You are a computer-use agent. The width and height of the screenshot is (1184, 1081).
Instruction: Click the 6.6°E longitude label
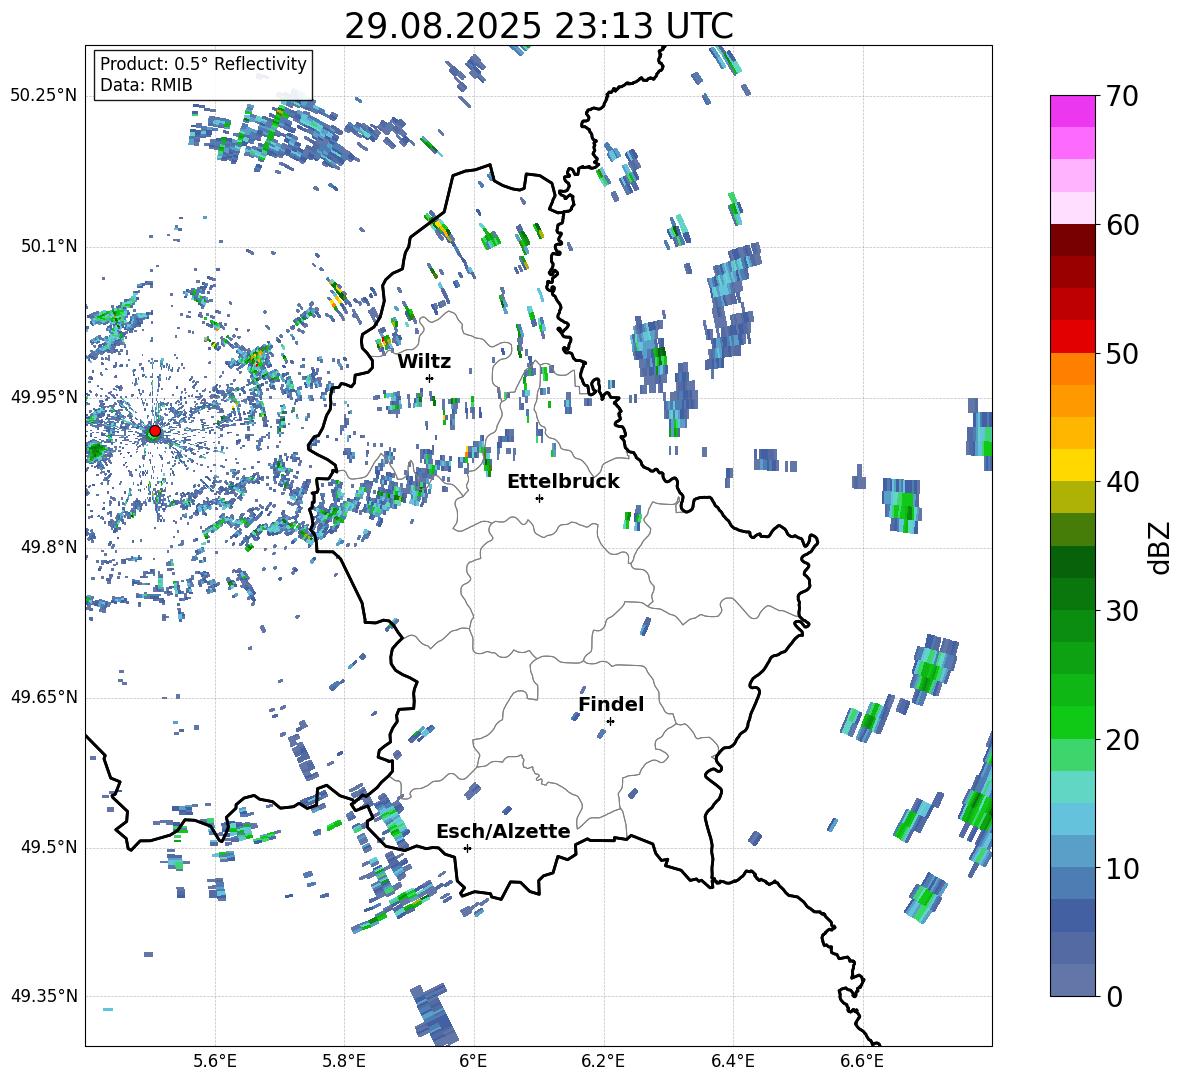(x=862, y=1061)
